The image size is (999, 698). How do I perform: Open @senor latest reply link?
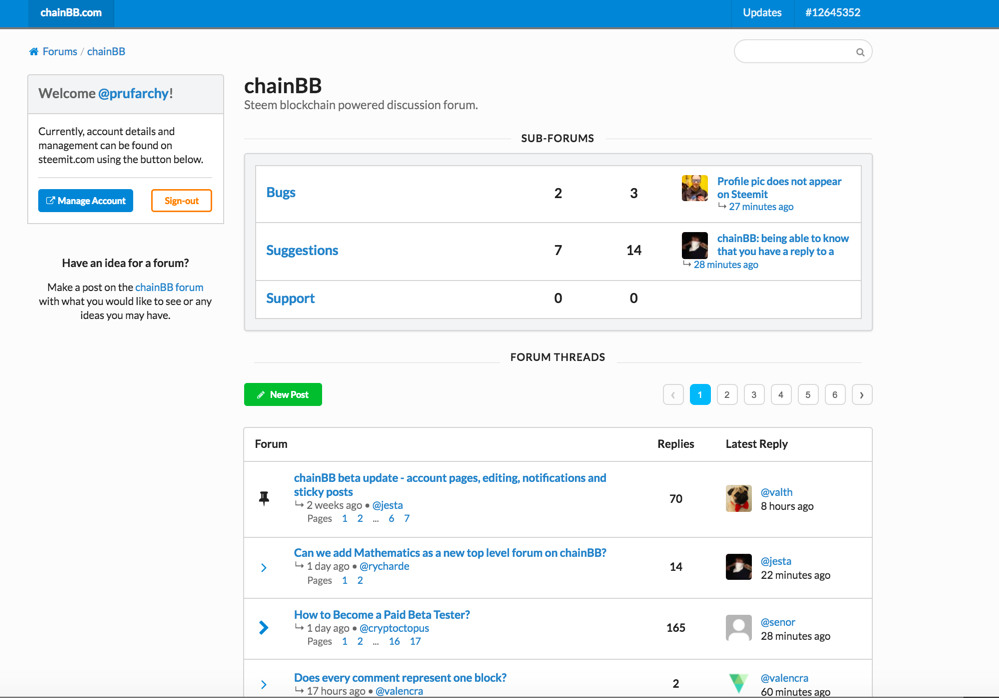(778, 622)
